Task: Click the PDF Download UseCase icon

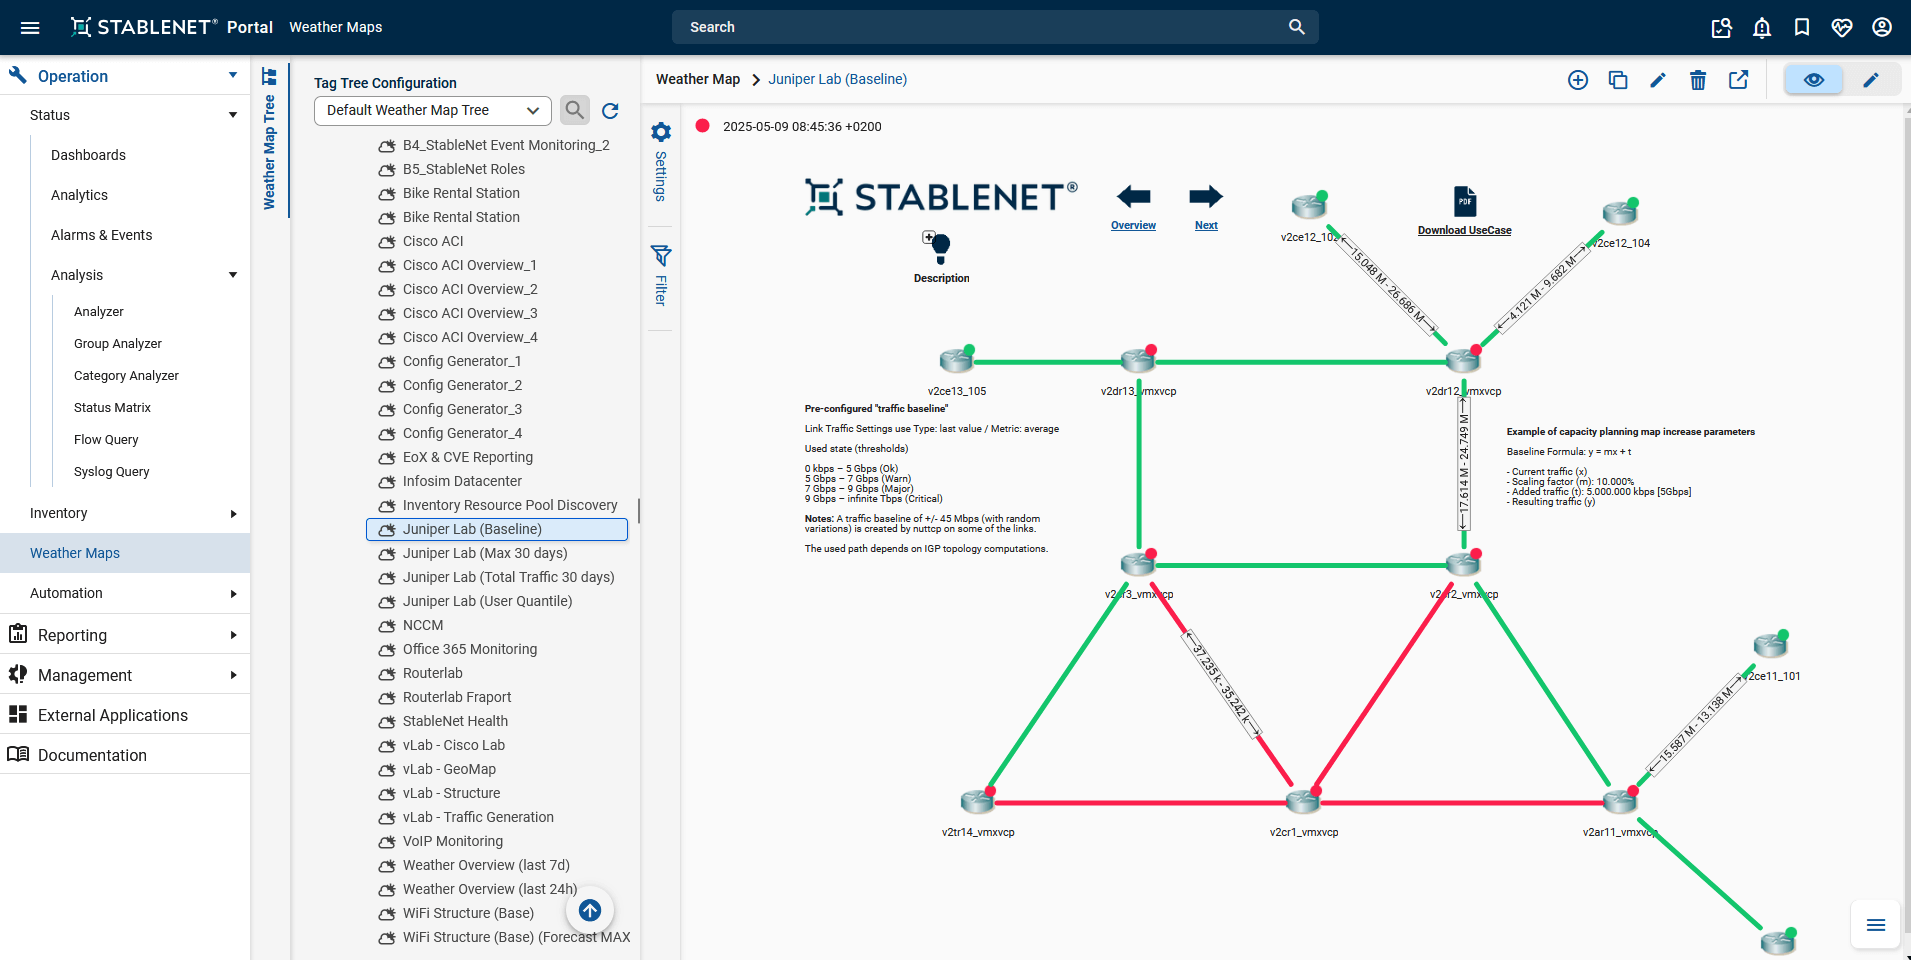Action: click(x=1465, y=201)
